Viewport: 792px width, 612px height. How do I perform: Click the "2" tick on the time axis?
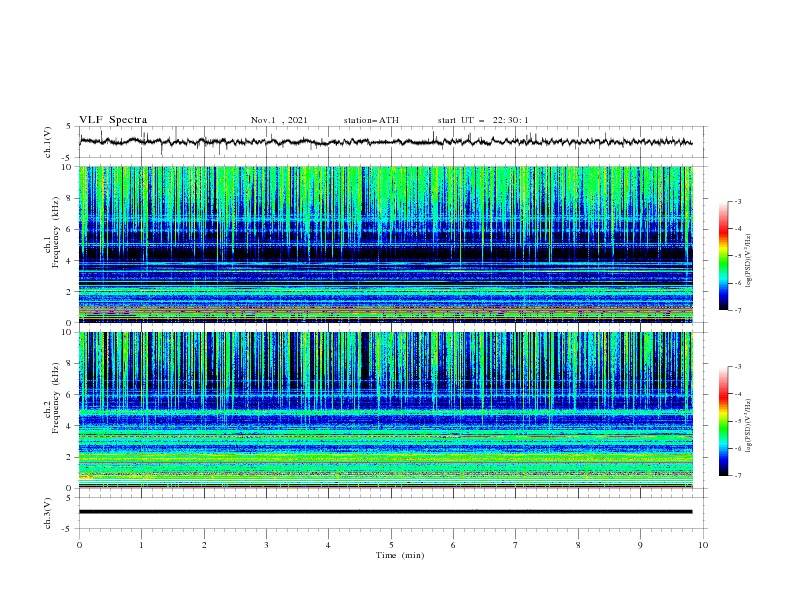[204, 545]
